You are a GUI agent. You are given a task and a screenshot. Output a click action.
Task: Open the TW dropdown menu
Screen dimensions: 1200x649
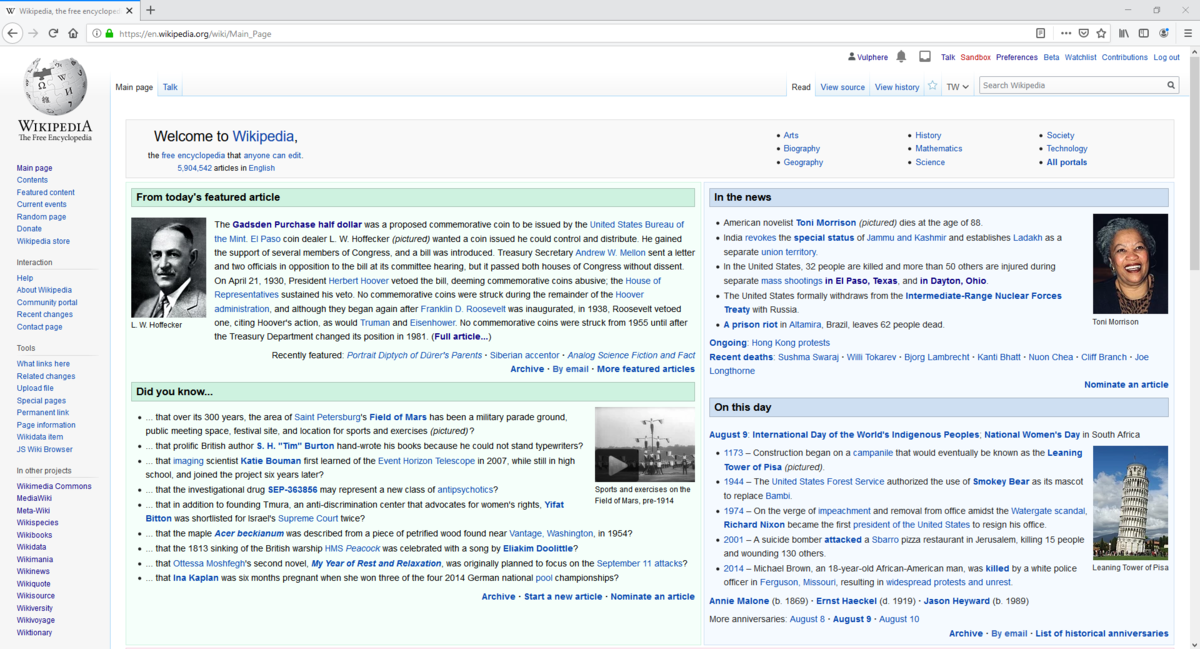(x=958, y=87)
